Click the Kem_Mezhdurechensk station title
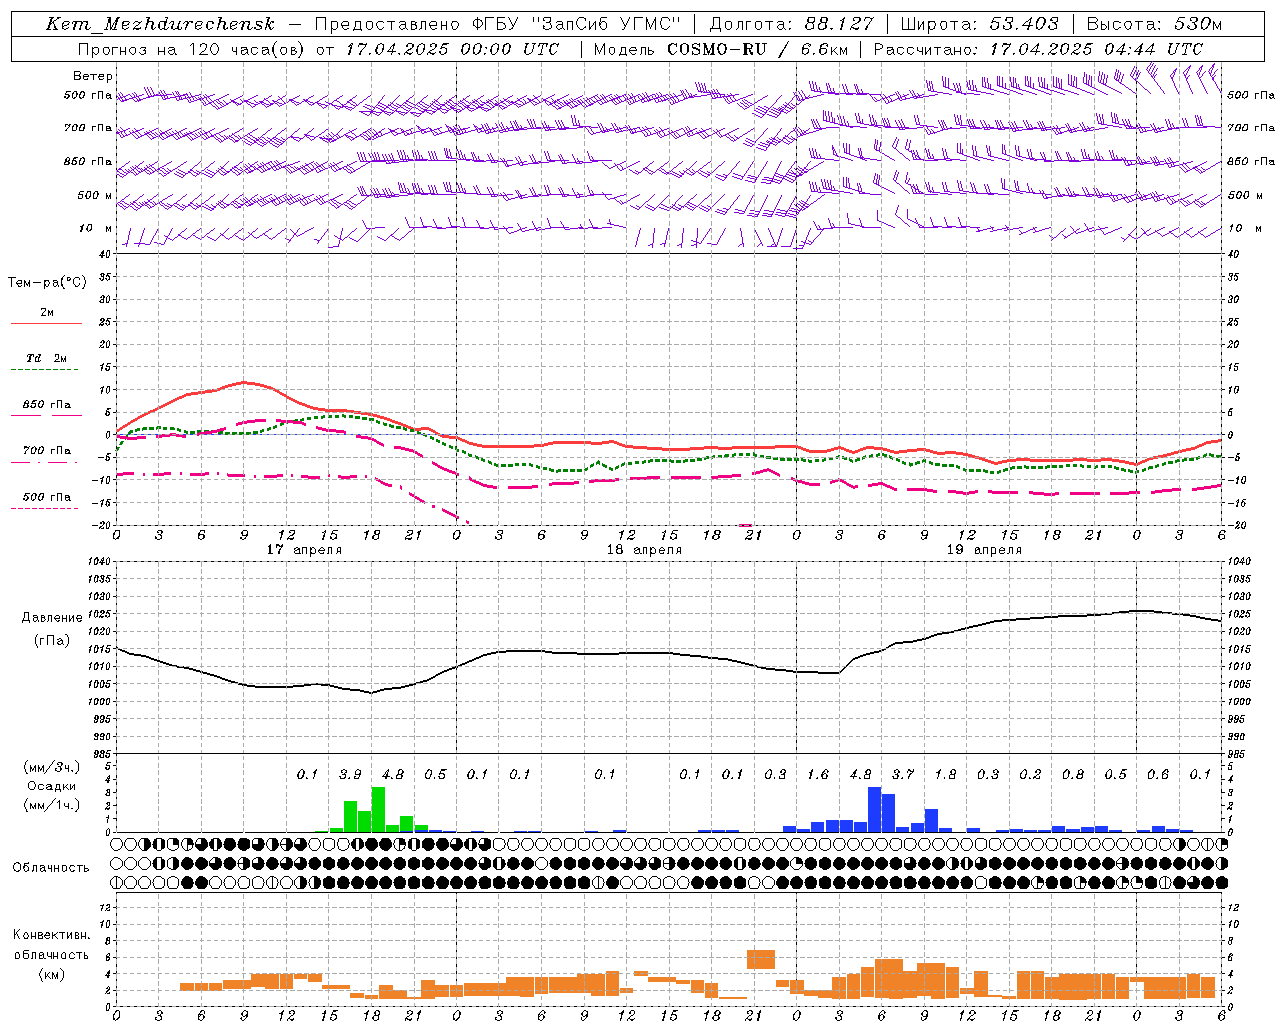The width and height of the screenshot is (1280, 1024). 161,24
